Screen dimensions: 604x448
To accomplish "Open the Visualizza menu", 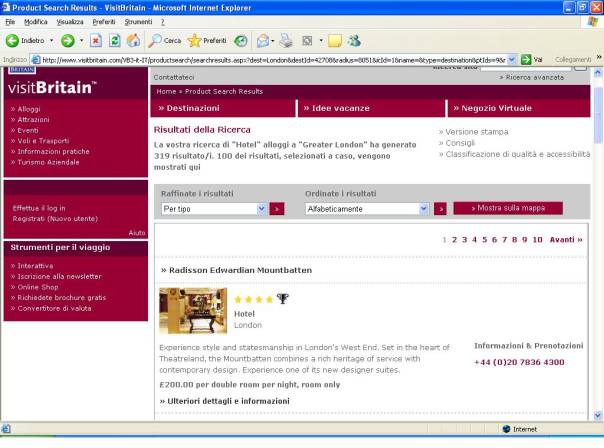I will click(70, 22).
